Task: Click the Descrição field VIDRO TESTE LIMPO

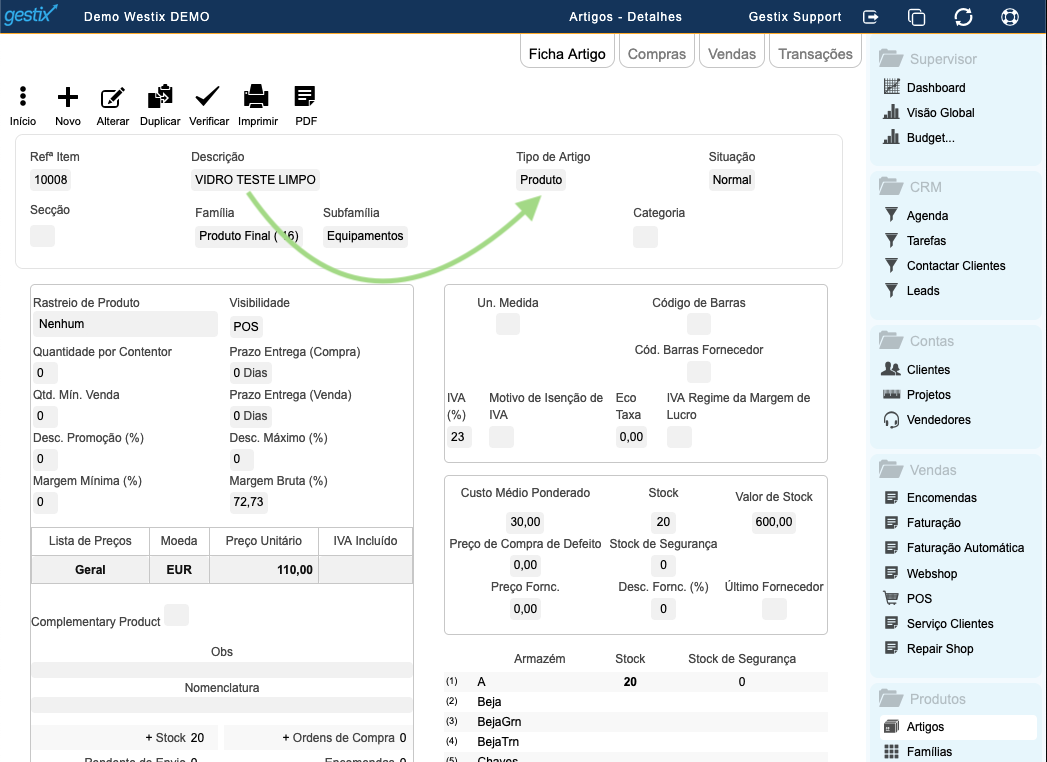Action: click(256, 180)
